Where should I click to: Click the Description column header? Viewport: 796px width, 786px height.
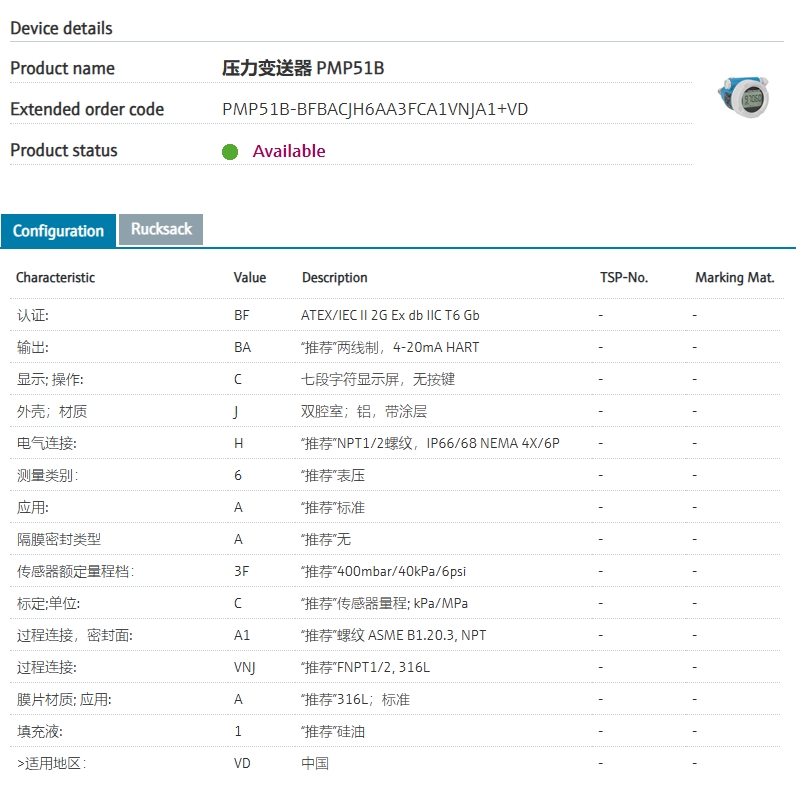tap(334, 277)
